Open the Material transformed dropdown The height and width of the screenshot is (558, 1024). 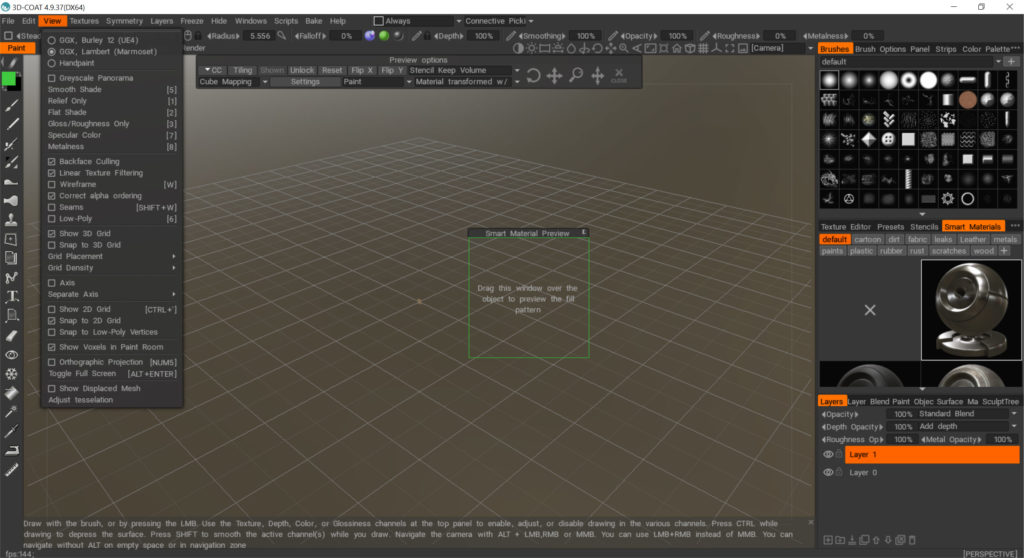tap(467, 82)
